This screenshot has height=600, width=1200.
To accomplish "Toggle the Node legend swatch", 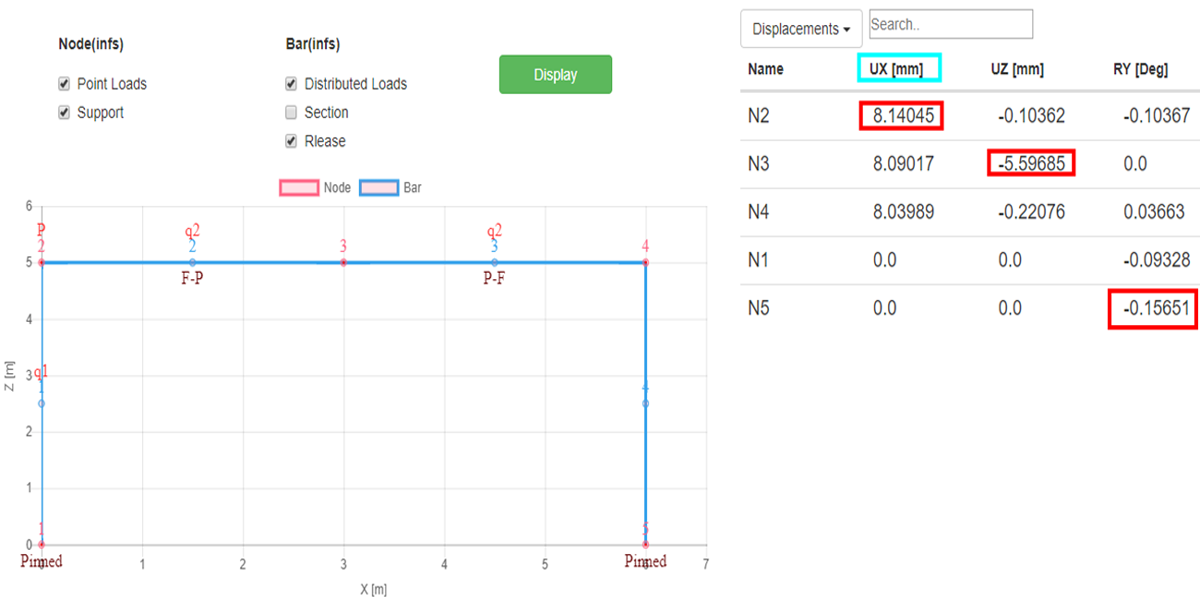I will click(298, 187).
